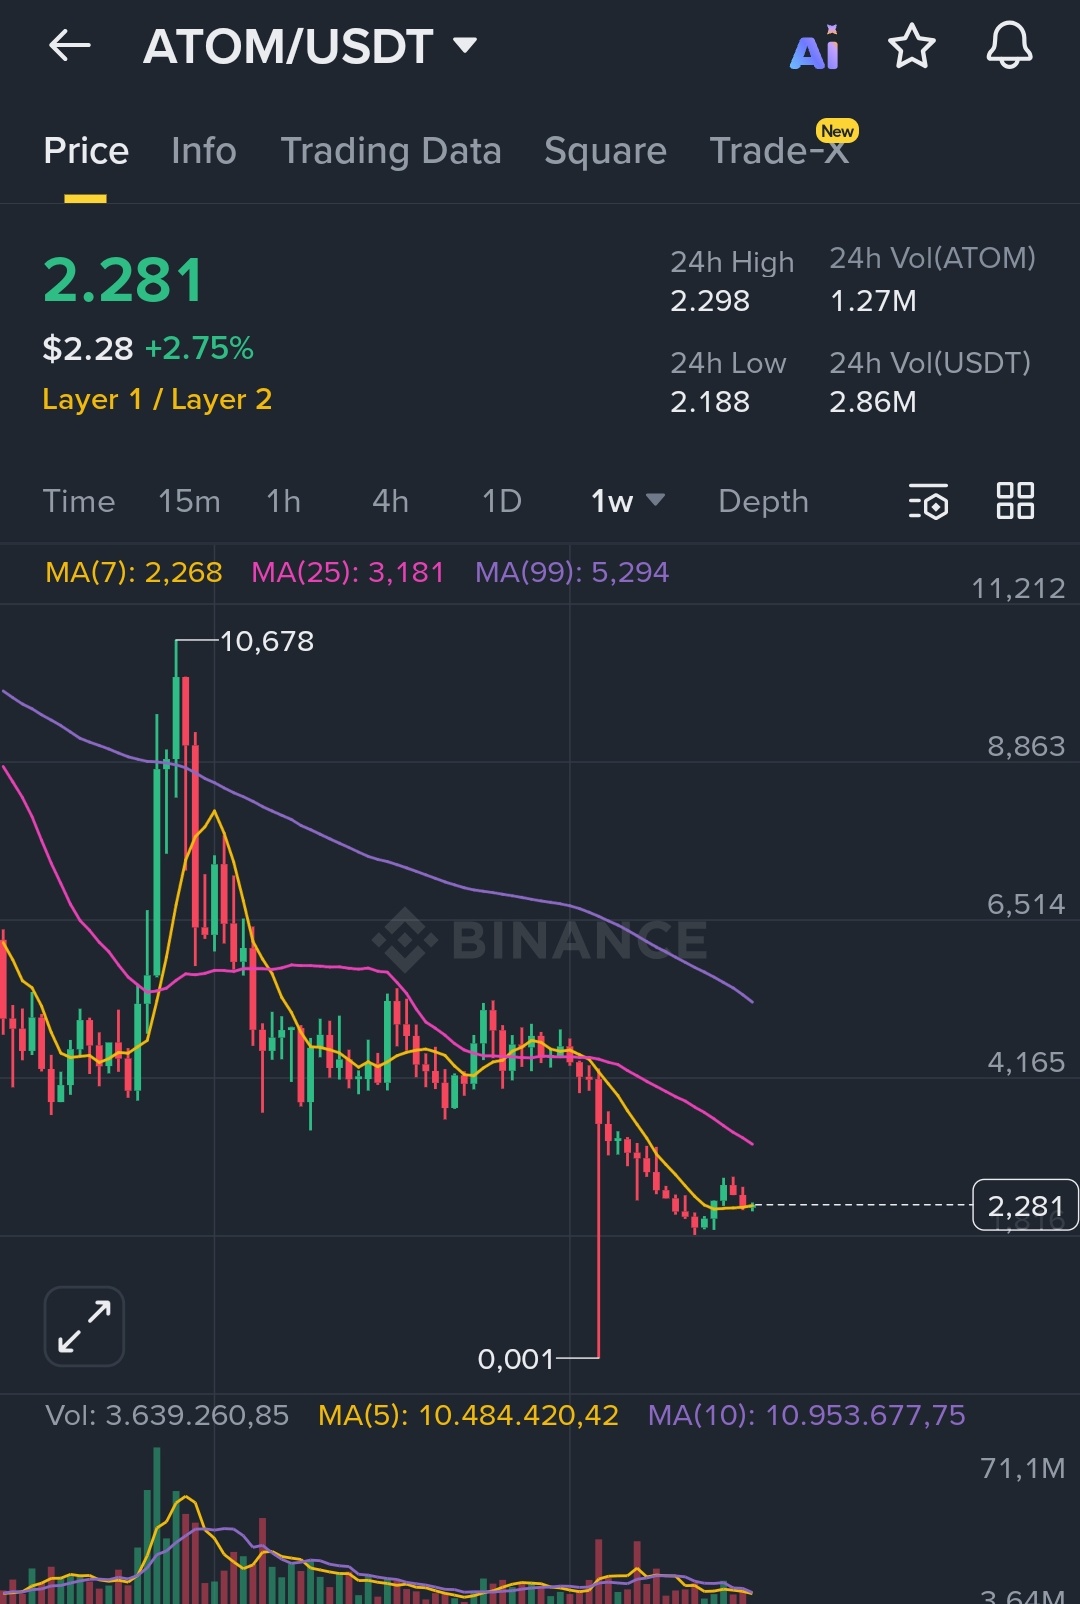Open the Layer 1 / Layer 2 category link
1080x1604 pixels.
(x=157, y=399)
